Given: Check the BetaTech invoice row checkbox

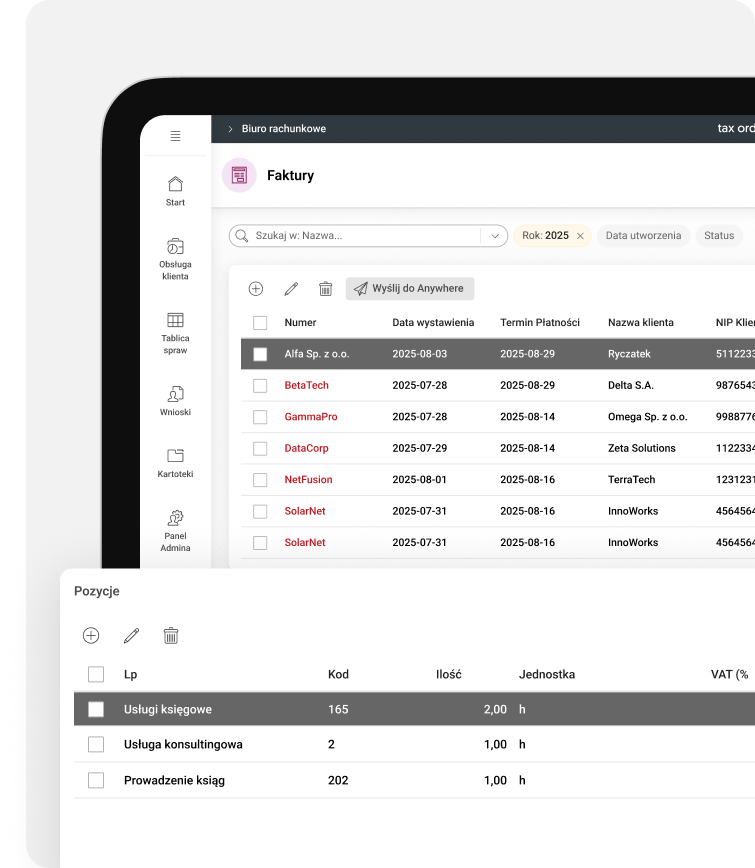Looking at the screenshot, I should coord(260,386).
